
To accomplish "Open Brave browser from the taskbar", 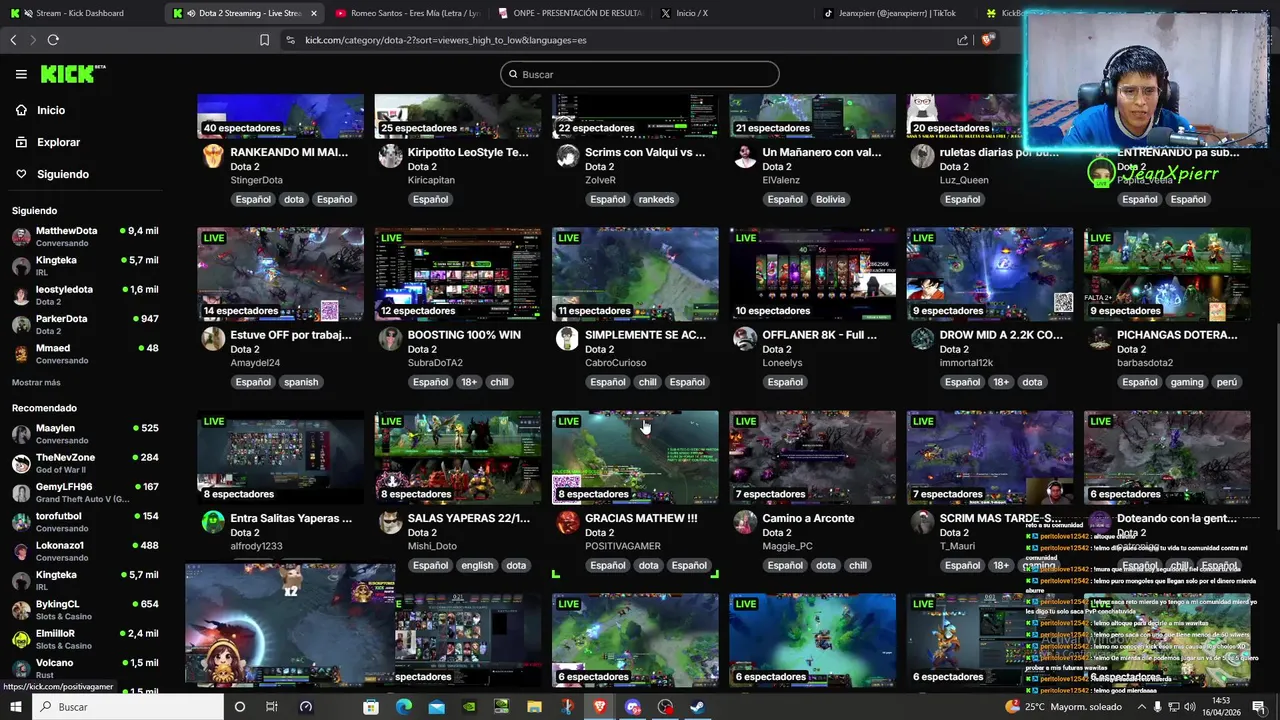I will pos(600,707).
